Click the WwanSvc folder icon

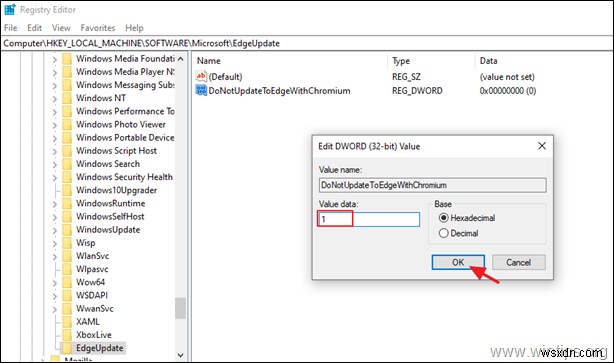[67, 309]
